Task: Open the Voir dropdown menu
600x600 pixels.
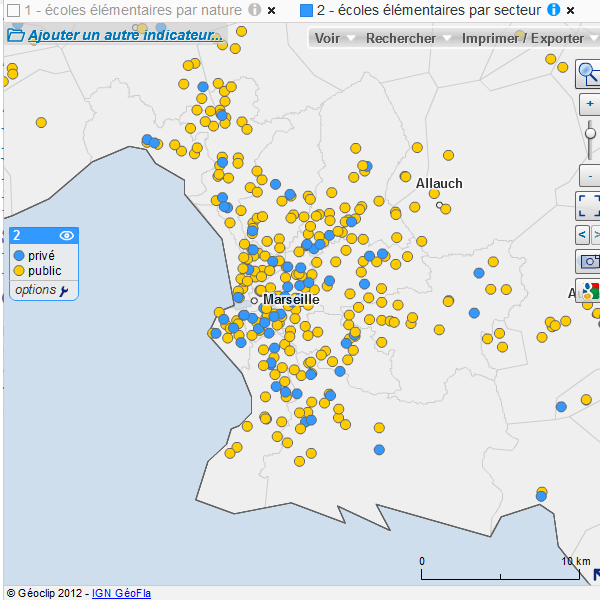Action: [x=327, y=39]
